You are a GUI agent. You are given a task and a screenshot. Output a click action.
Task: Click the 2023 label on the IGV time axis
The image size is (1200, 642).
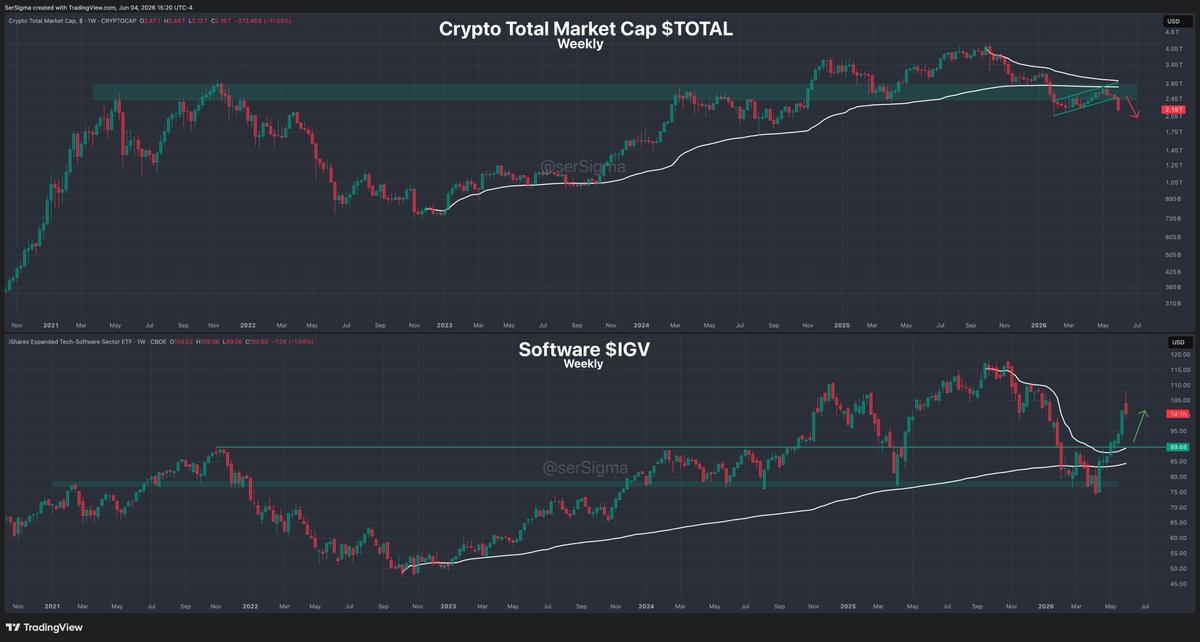(x=447, y=606)
